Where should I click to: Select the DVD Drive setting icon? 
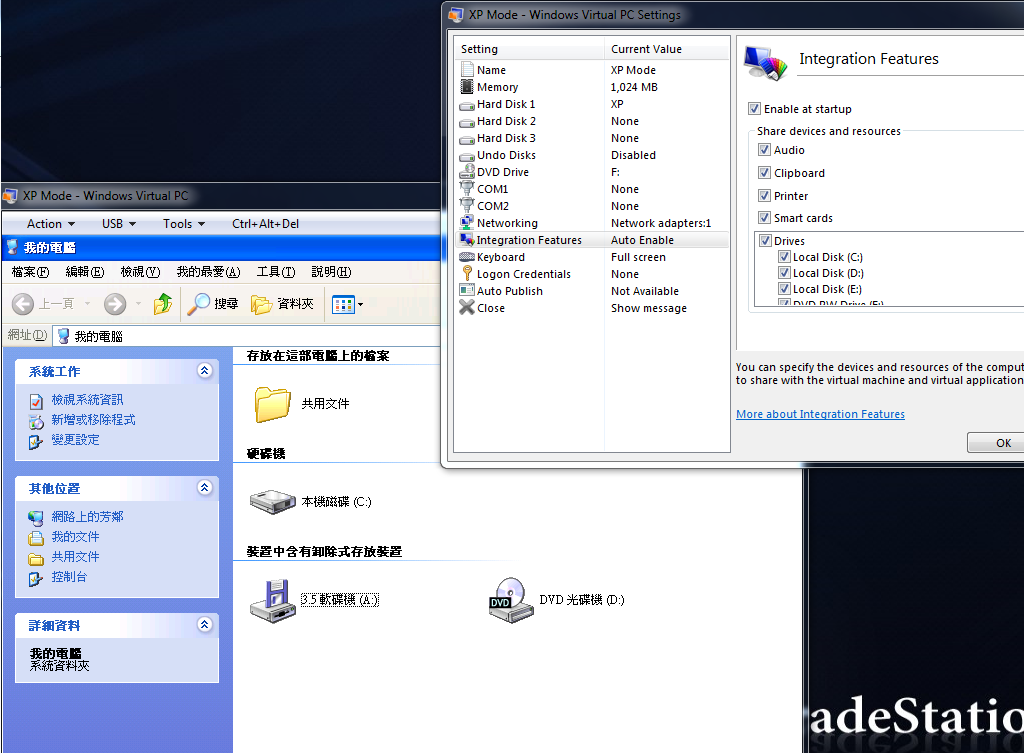pos(467,171)
